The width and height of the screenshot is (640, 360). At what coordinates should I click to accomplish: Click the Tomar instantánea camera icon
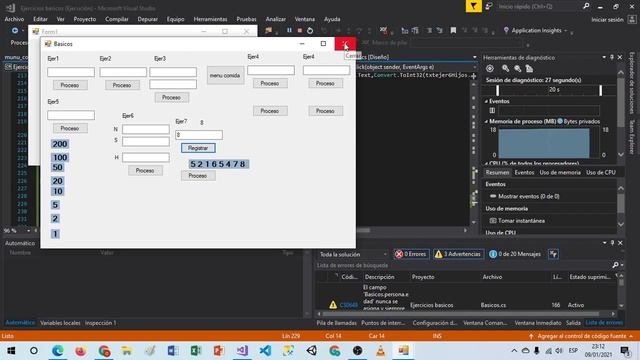click(x=493, y=220)
